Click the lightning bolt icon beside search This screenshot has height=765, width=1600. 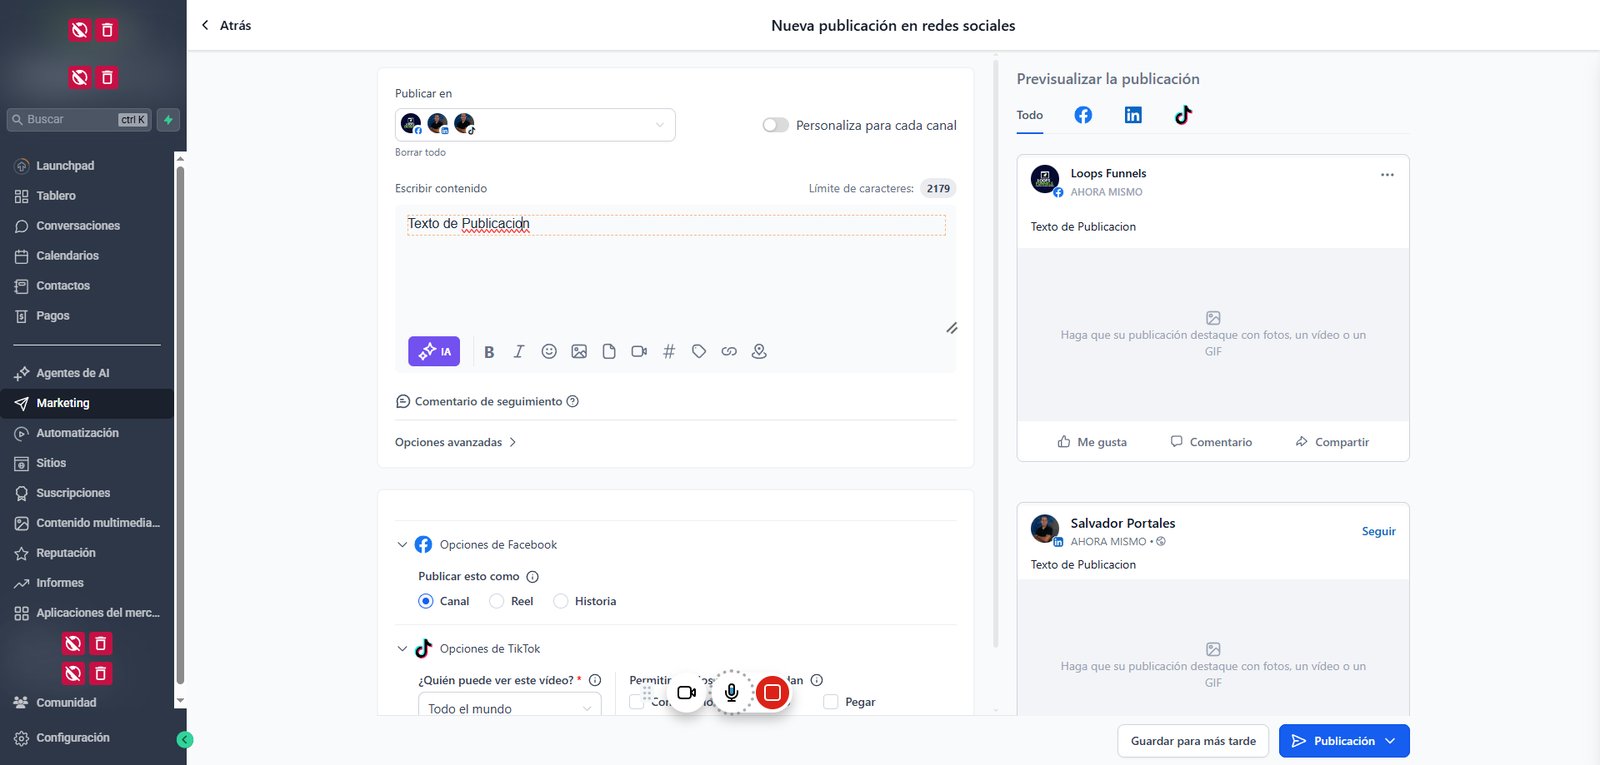(168, 120)
